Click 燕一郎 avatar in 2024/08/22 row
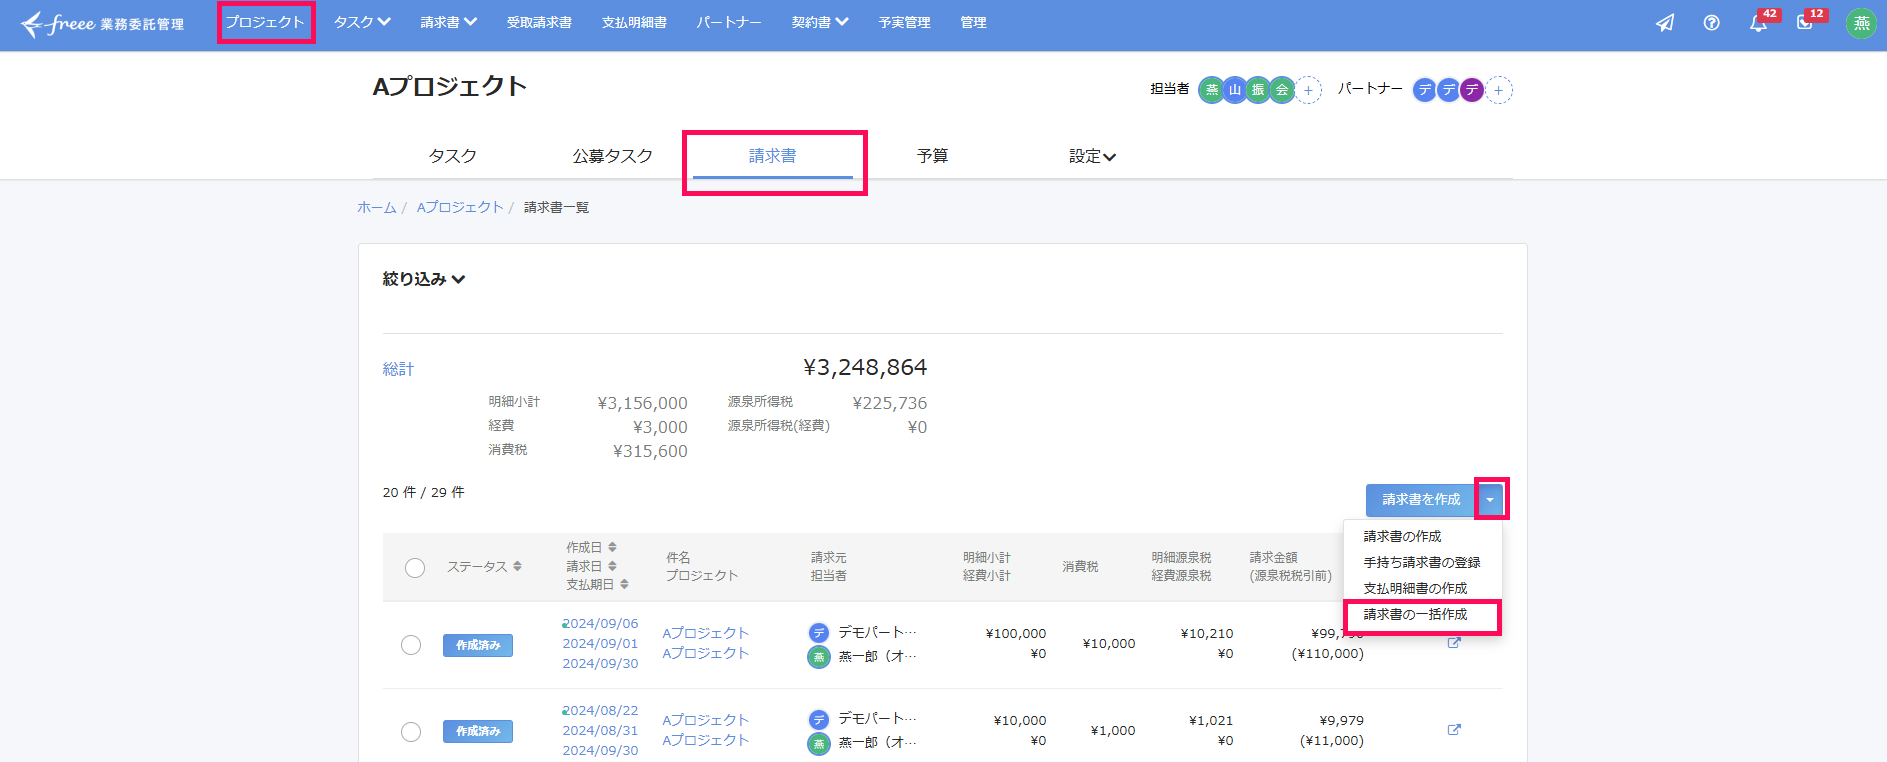Viewport: 1887px width, 762px height. coord(819,743)
